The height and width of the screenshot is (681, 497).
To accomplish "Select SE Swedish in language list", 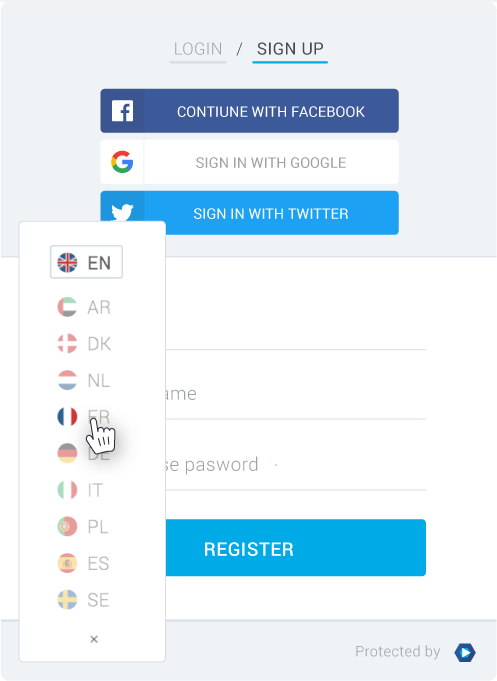I will coord(83,600).
